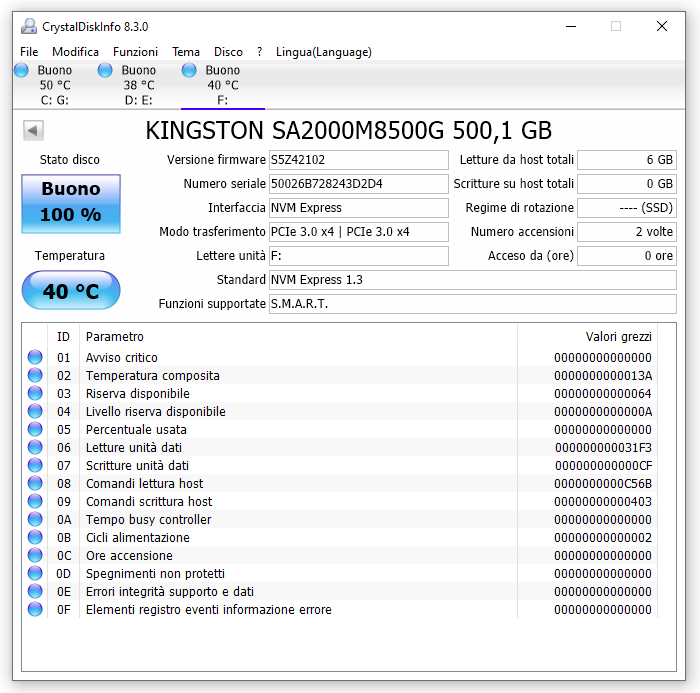This screenshot has height=693, width=700.
Task: Click raw value 0000000000013A
Action: (x=603, y=376)
